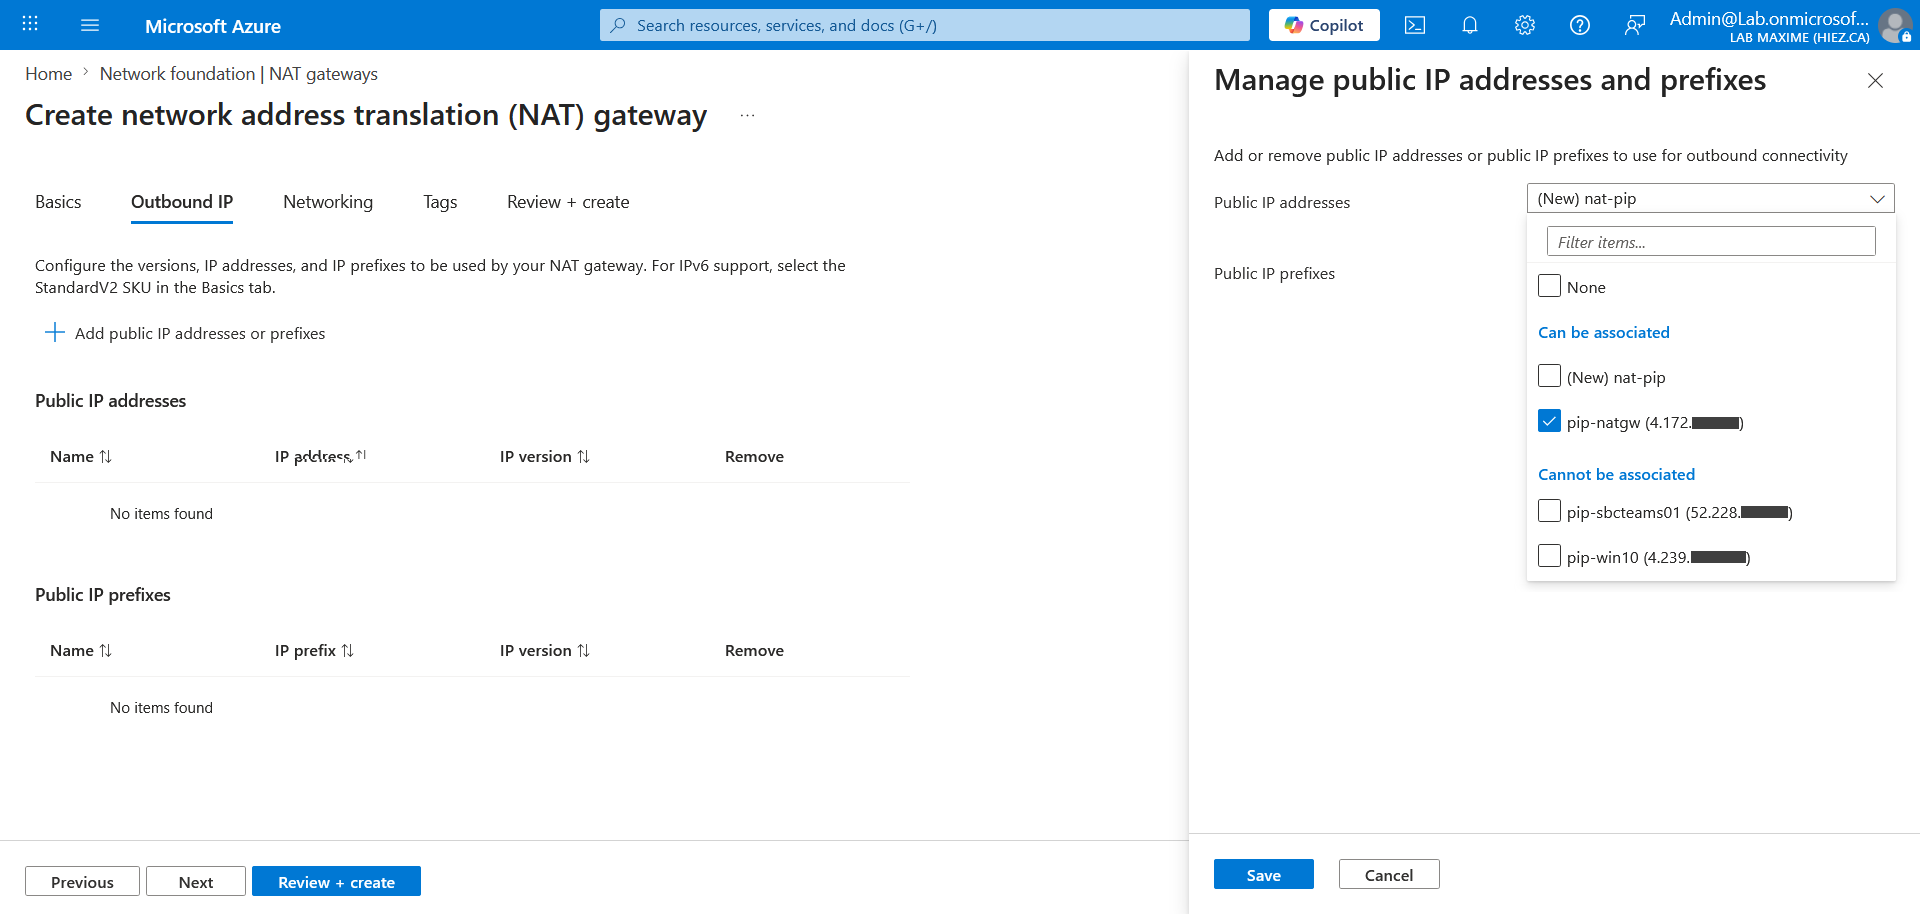Click the Cannot be associated group heading

coord(1616,474)
